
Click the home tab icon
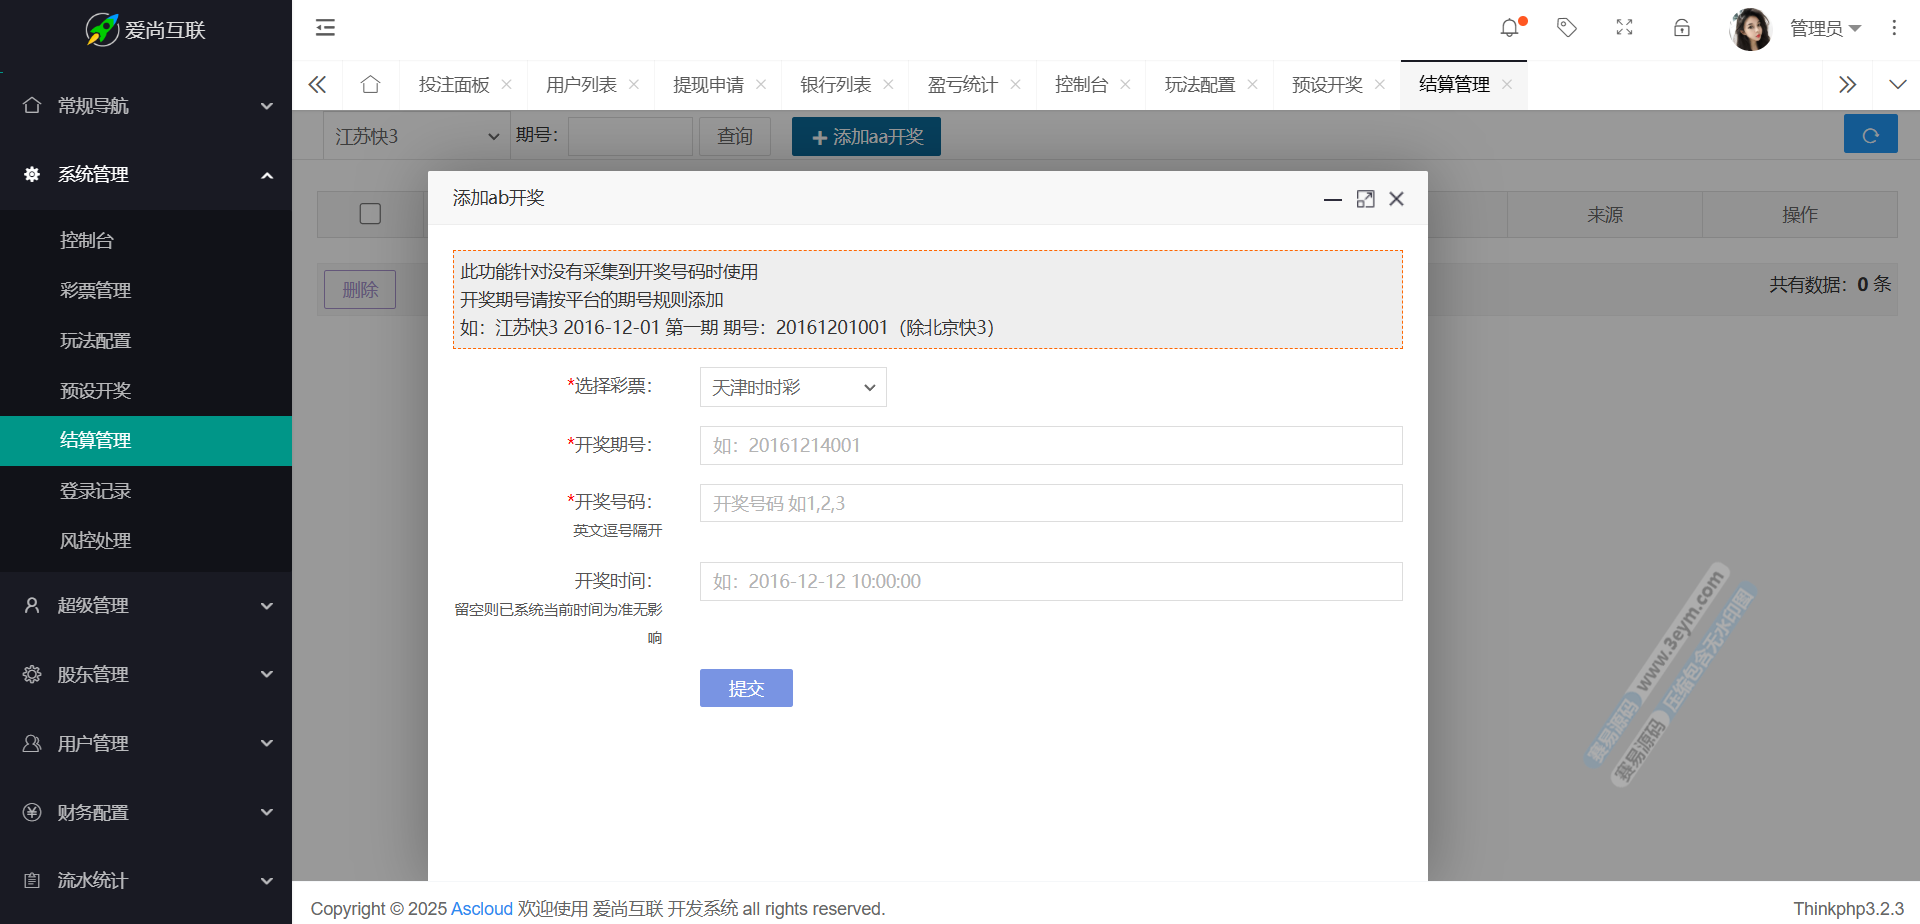pyautogui.click(x=370, y=85)
